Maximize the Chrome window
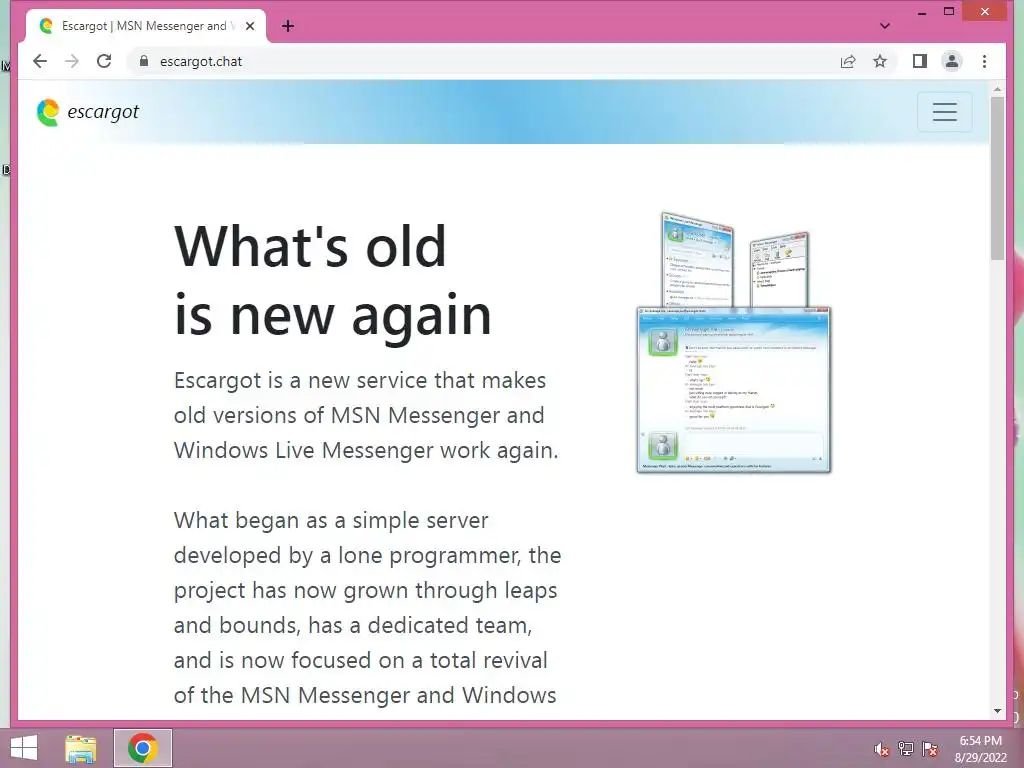 click(x=949, y=11)
